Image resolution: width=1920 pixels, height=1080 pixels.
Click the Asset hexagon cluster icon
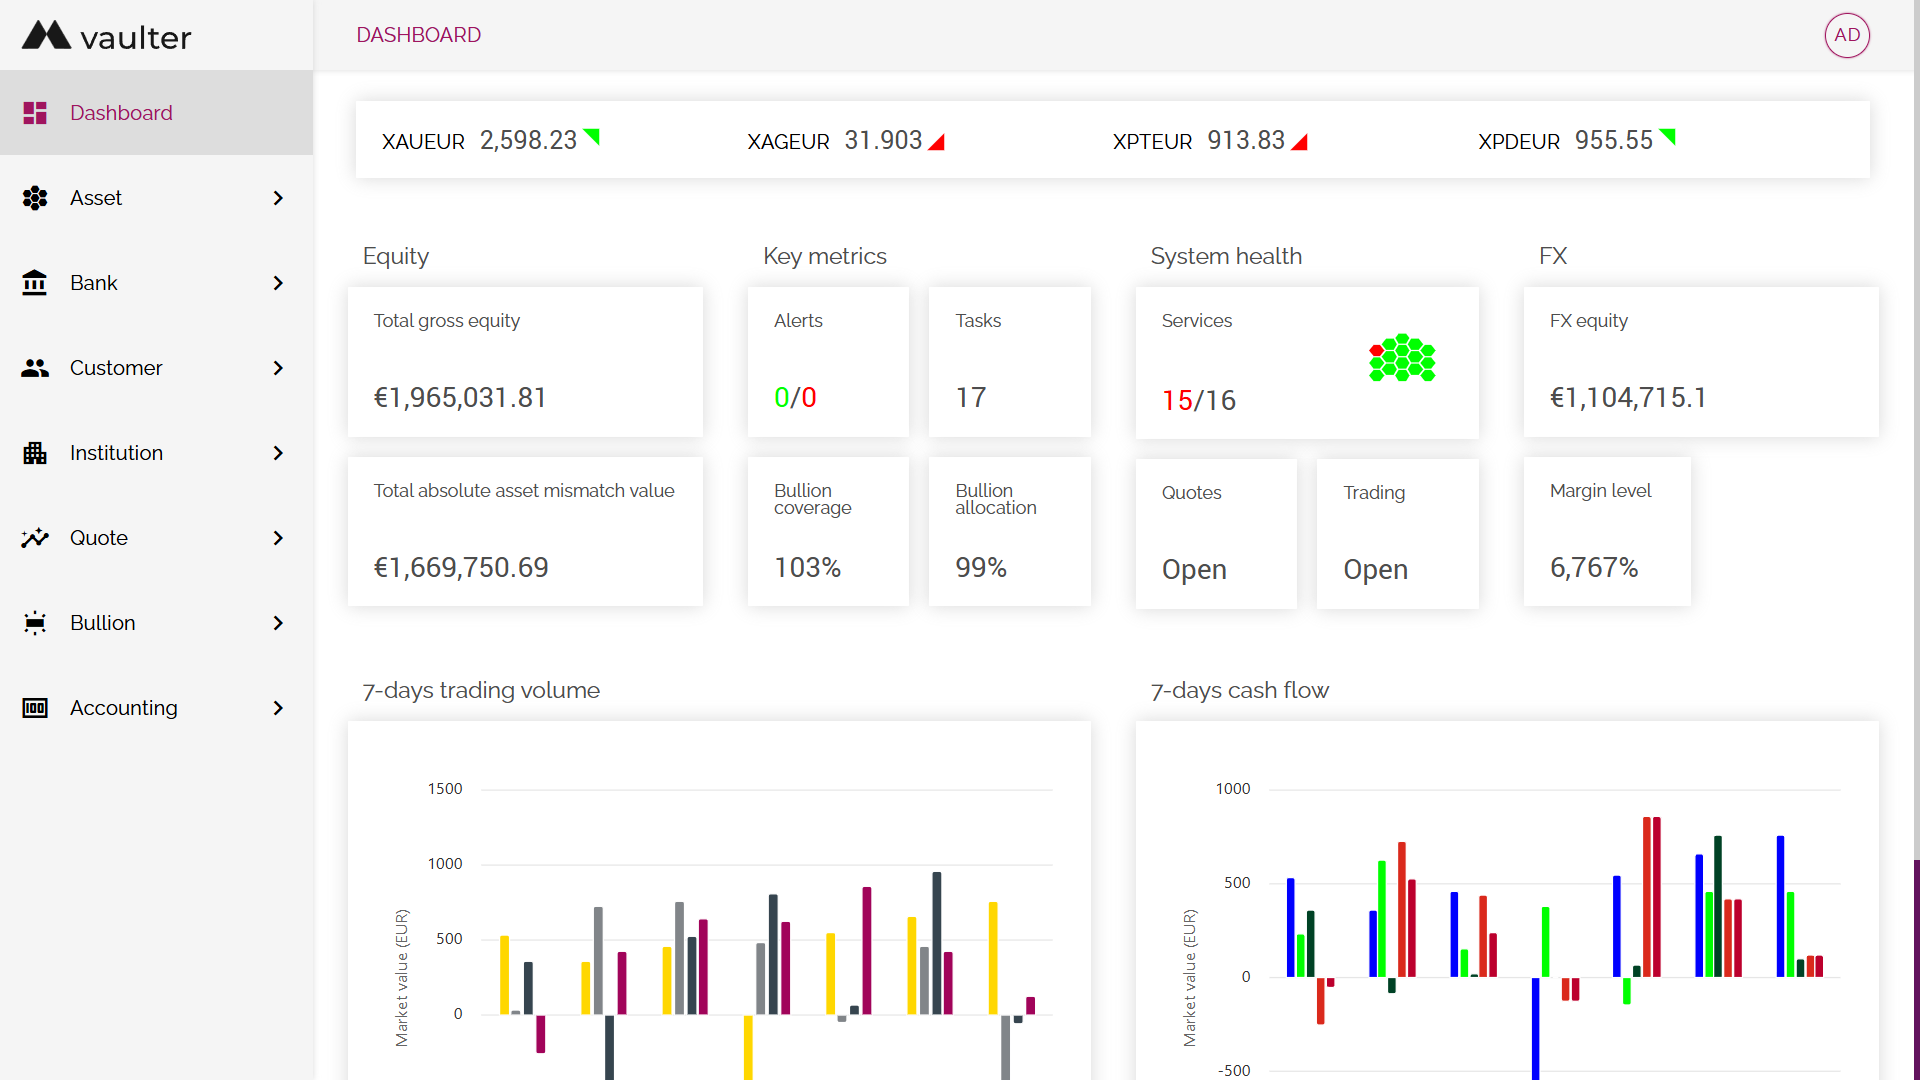(x=35, y=198)
